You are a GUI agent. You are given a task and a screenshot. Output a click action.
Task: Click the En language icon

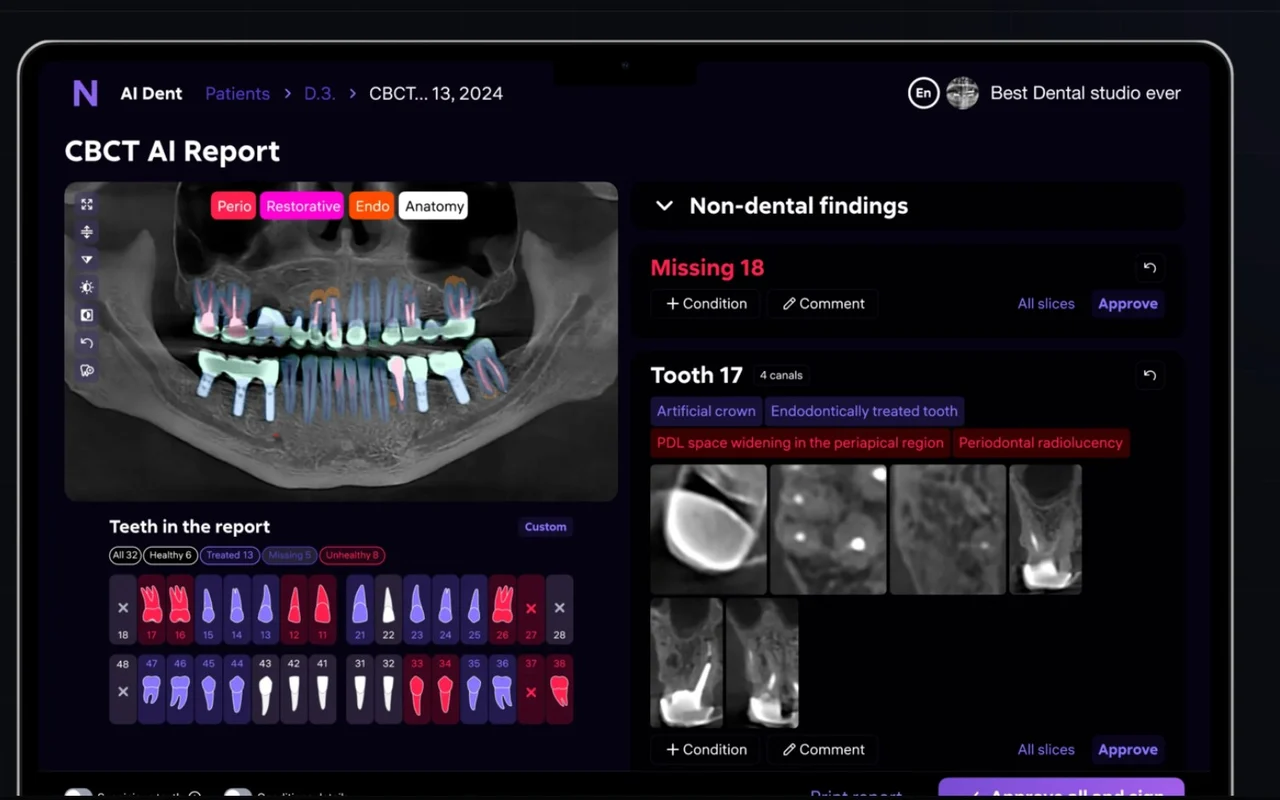click(924, 93)
